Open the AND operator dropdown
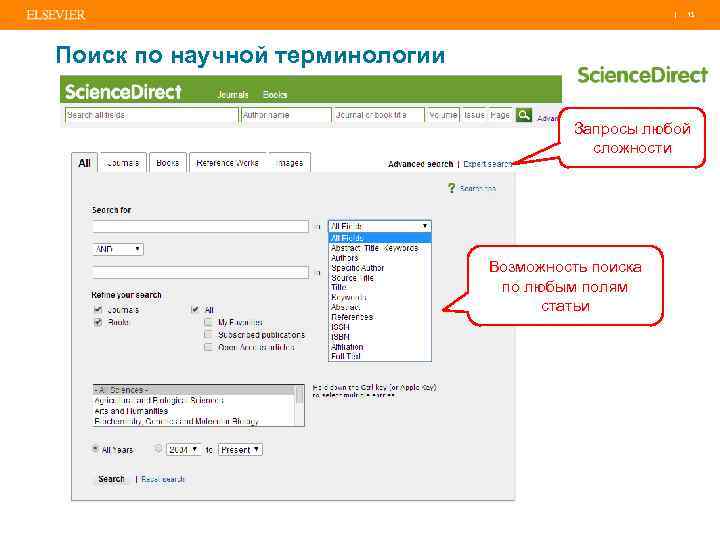This screenshot has height=540, width=720. (x=118, y=249)
